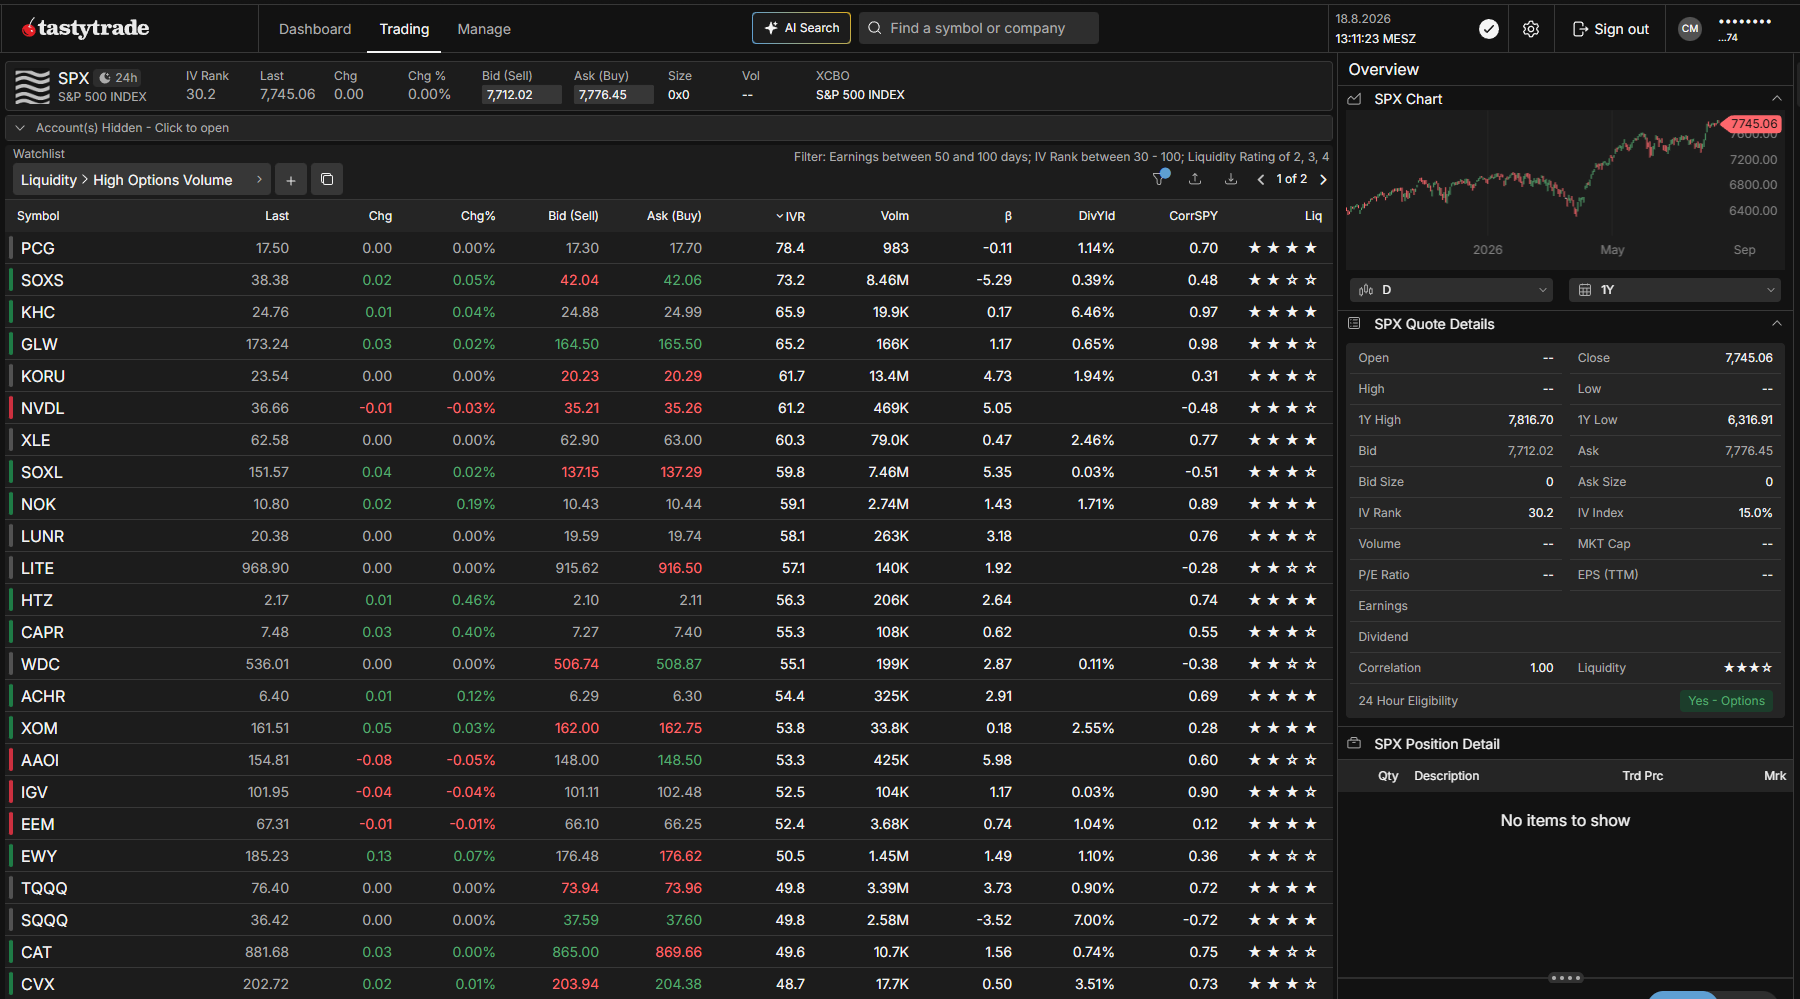Click the AI Search button
The width and height of the screenshot is (1800, 999).
point(801,28)
